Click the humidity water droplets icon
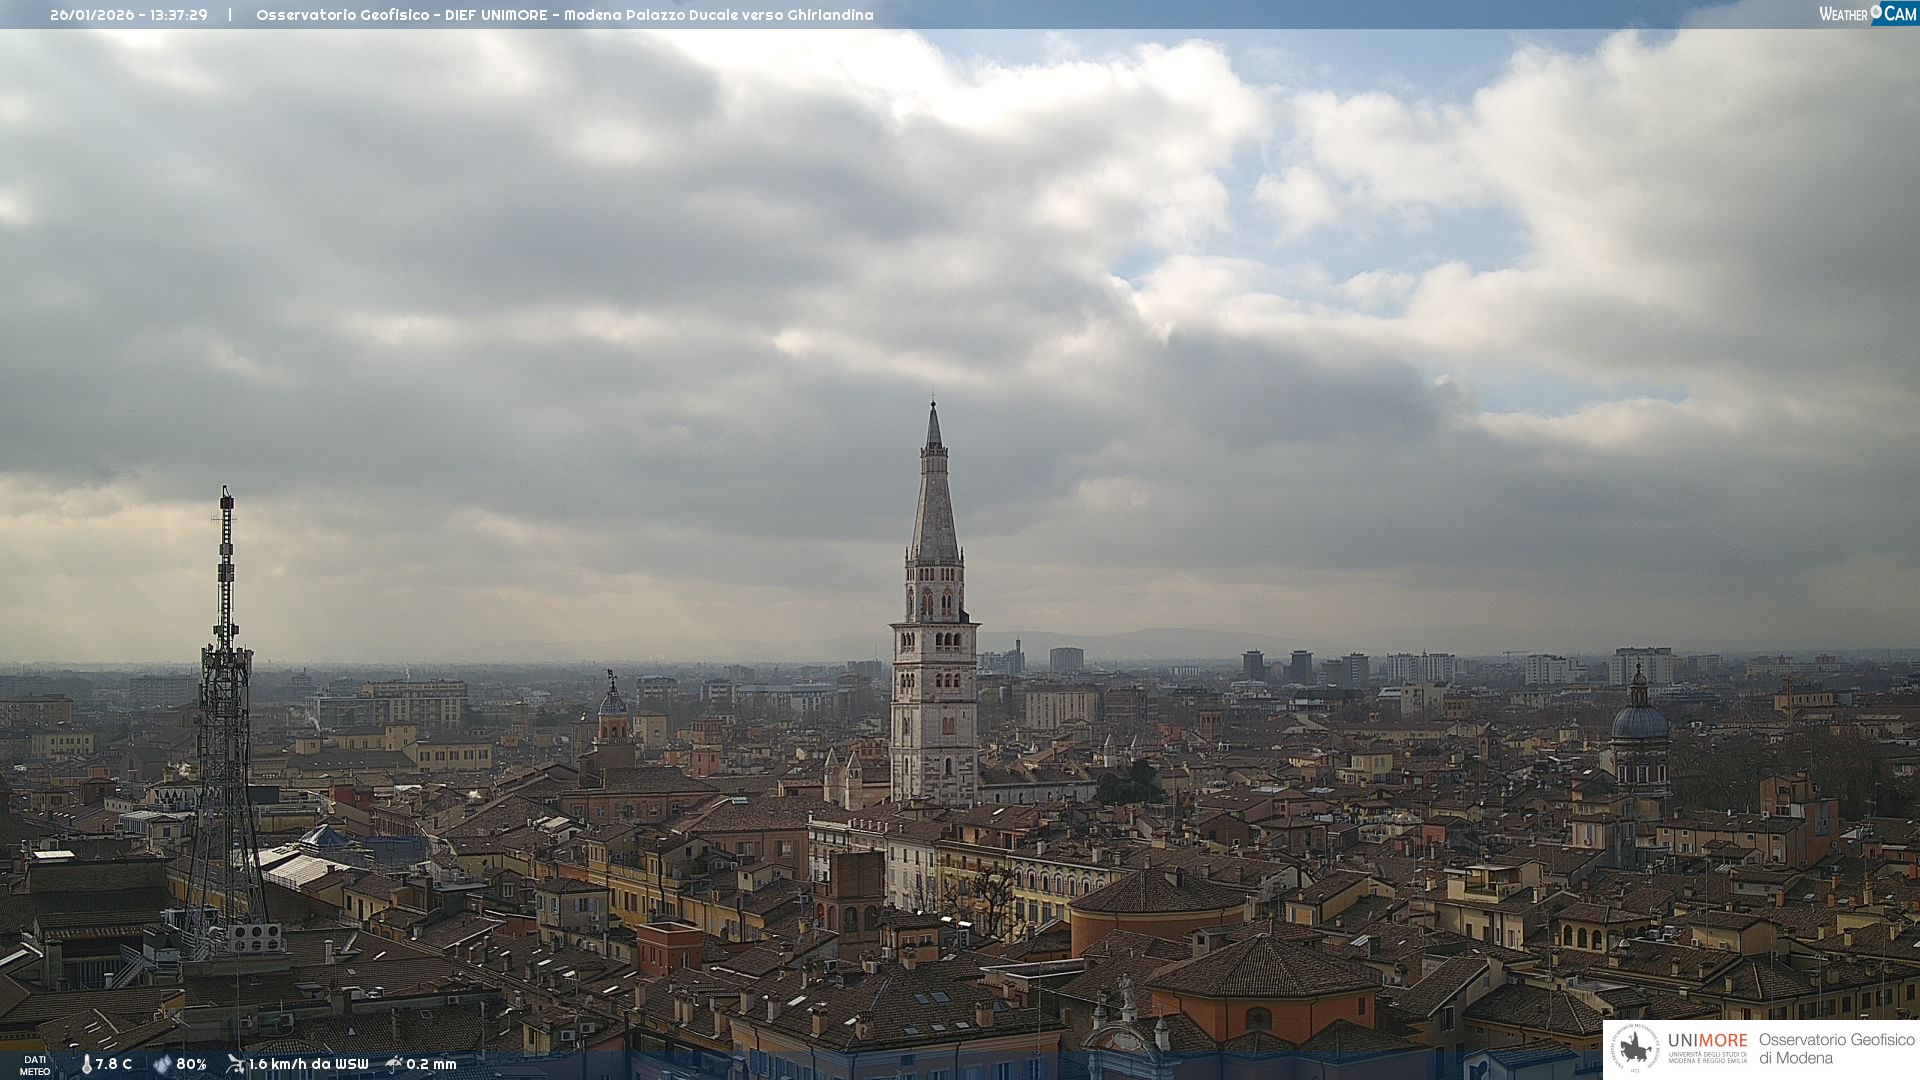 coord(162,1064)
